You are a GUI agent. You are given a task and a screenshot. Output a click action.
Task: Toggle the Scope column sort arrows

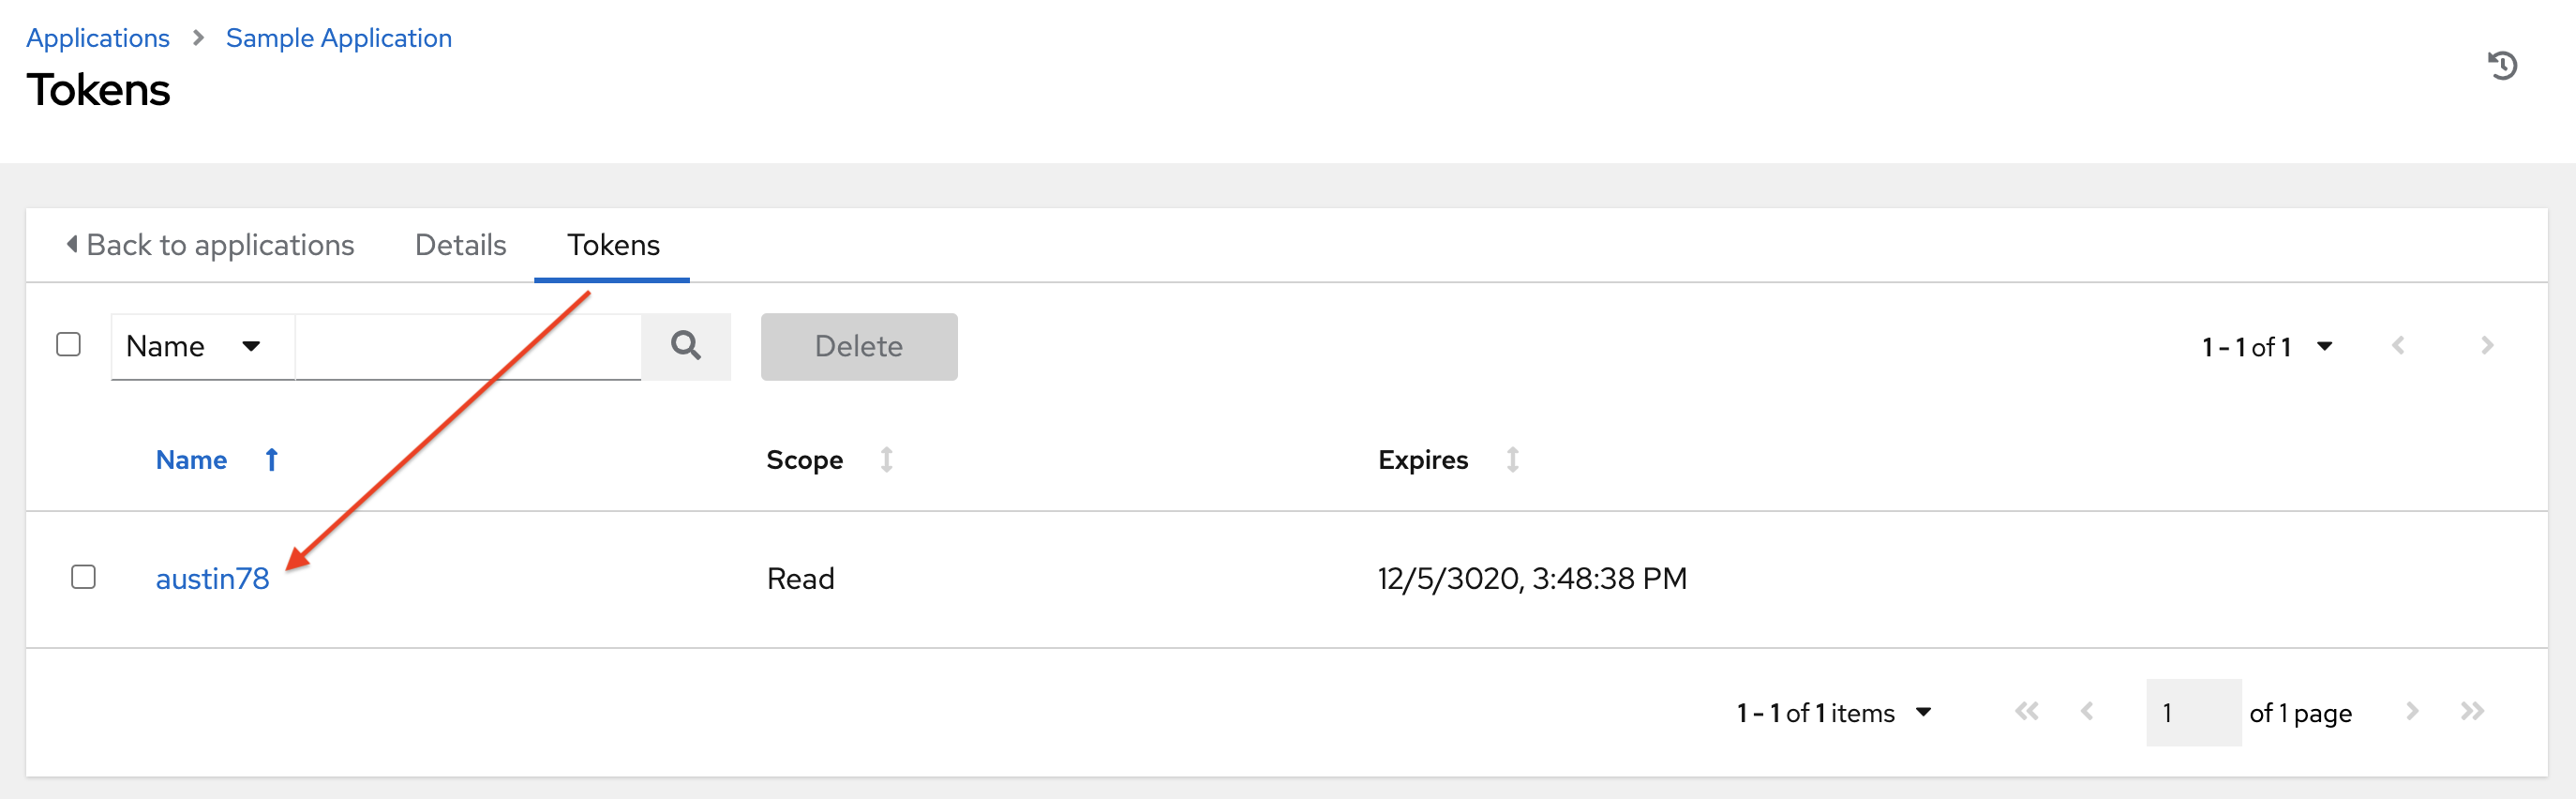pos(886,460)
